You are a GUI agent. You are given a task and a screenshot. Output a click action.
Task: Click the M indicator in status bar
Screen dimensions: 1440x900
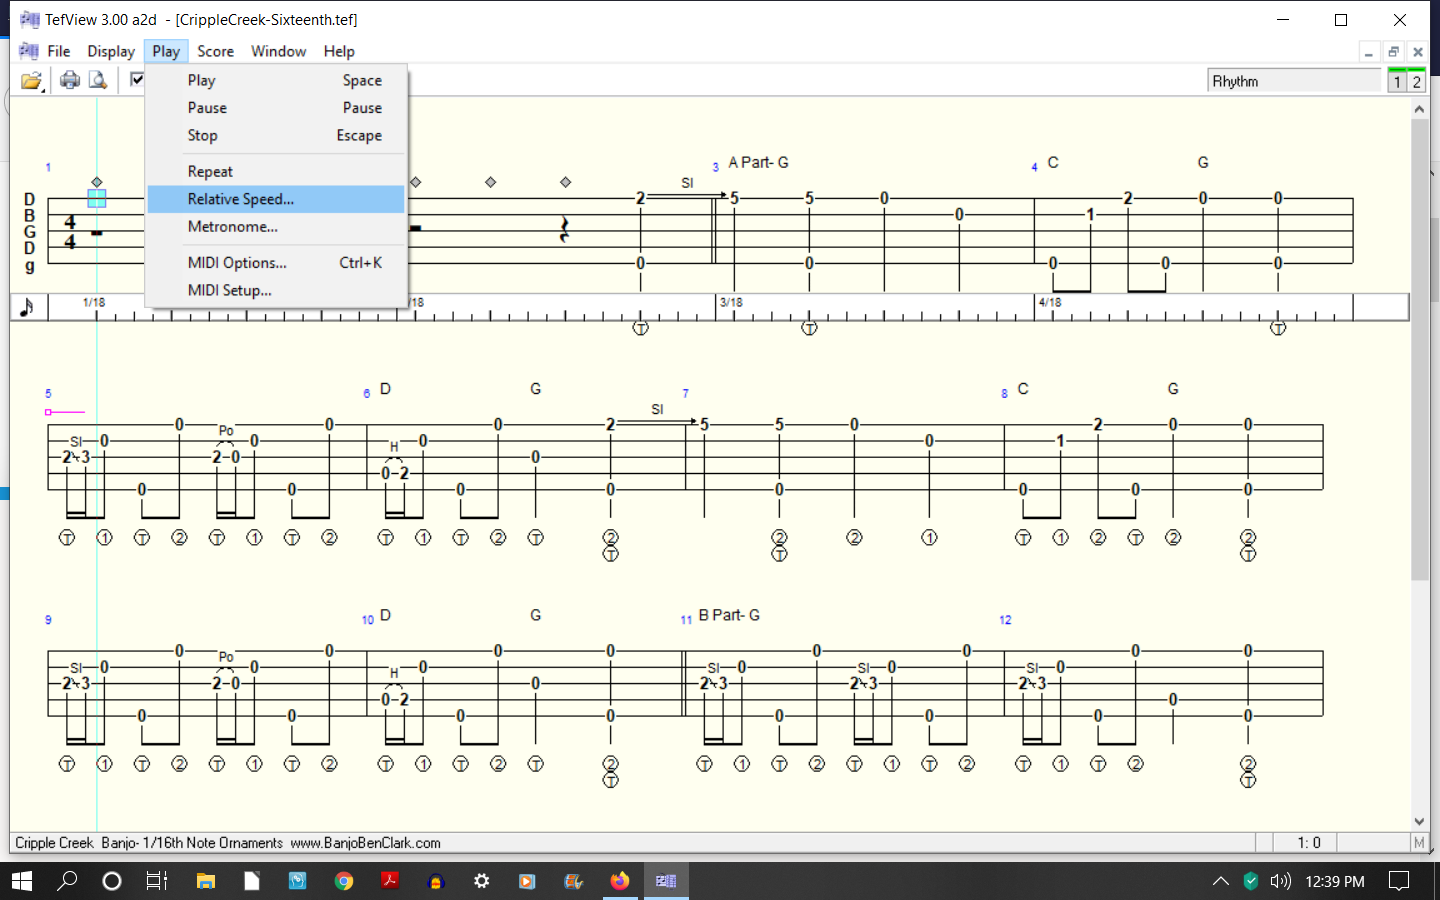(x=1418, y=843)
